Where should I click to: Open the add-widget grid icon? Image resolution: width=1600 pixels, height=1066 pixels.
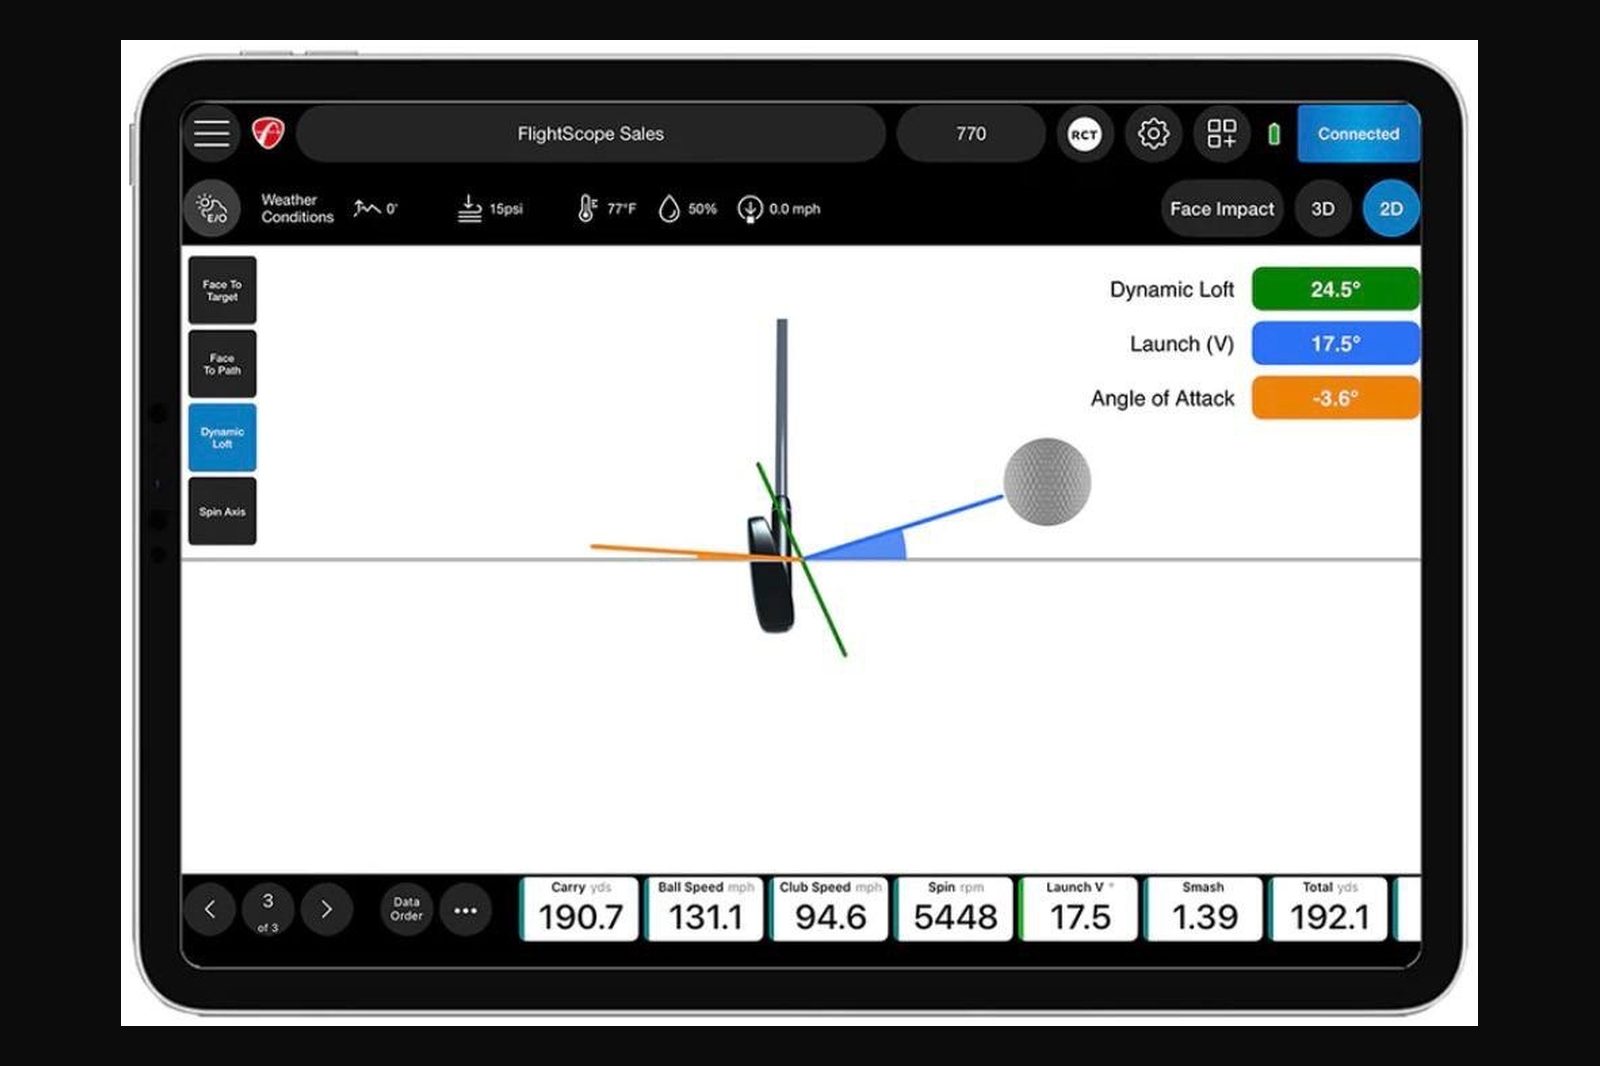pos(1221,134)
